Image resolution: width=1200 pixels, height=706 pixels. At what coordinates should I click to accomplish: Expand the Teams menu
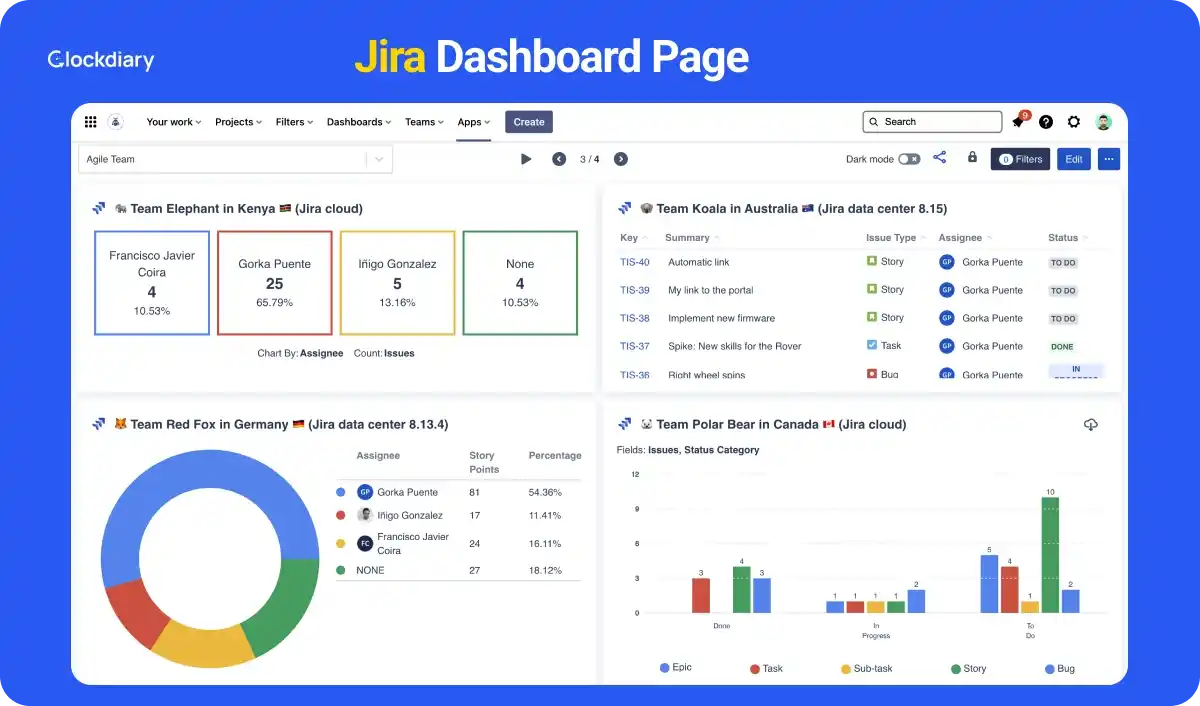pyautogui.click(x=425, y=122)
